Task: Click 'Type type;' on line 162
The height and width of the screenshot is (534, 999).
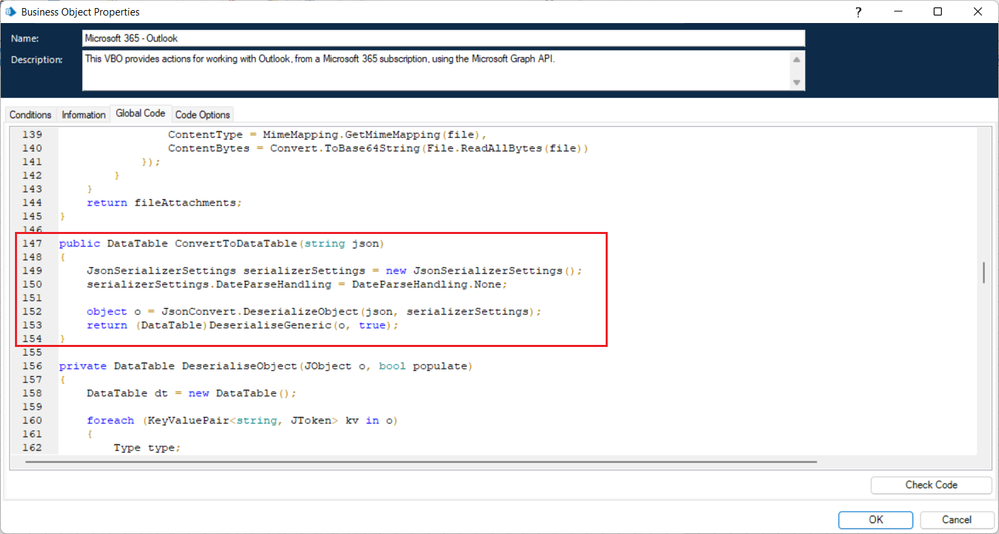Action: [x=147, y=448]
